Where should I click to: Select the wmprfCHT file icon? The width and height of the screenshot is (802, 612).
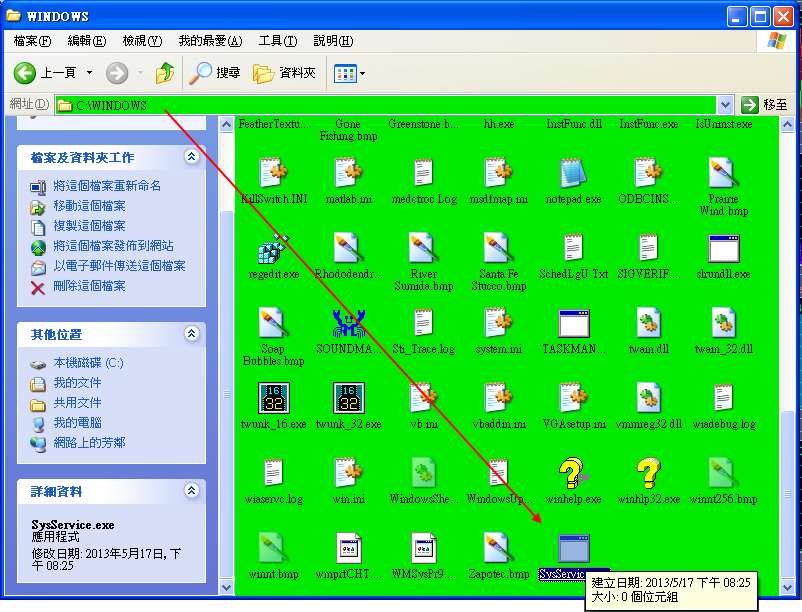pyautogui.click(x=349, y=548)
